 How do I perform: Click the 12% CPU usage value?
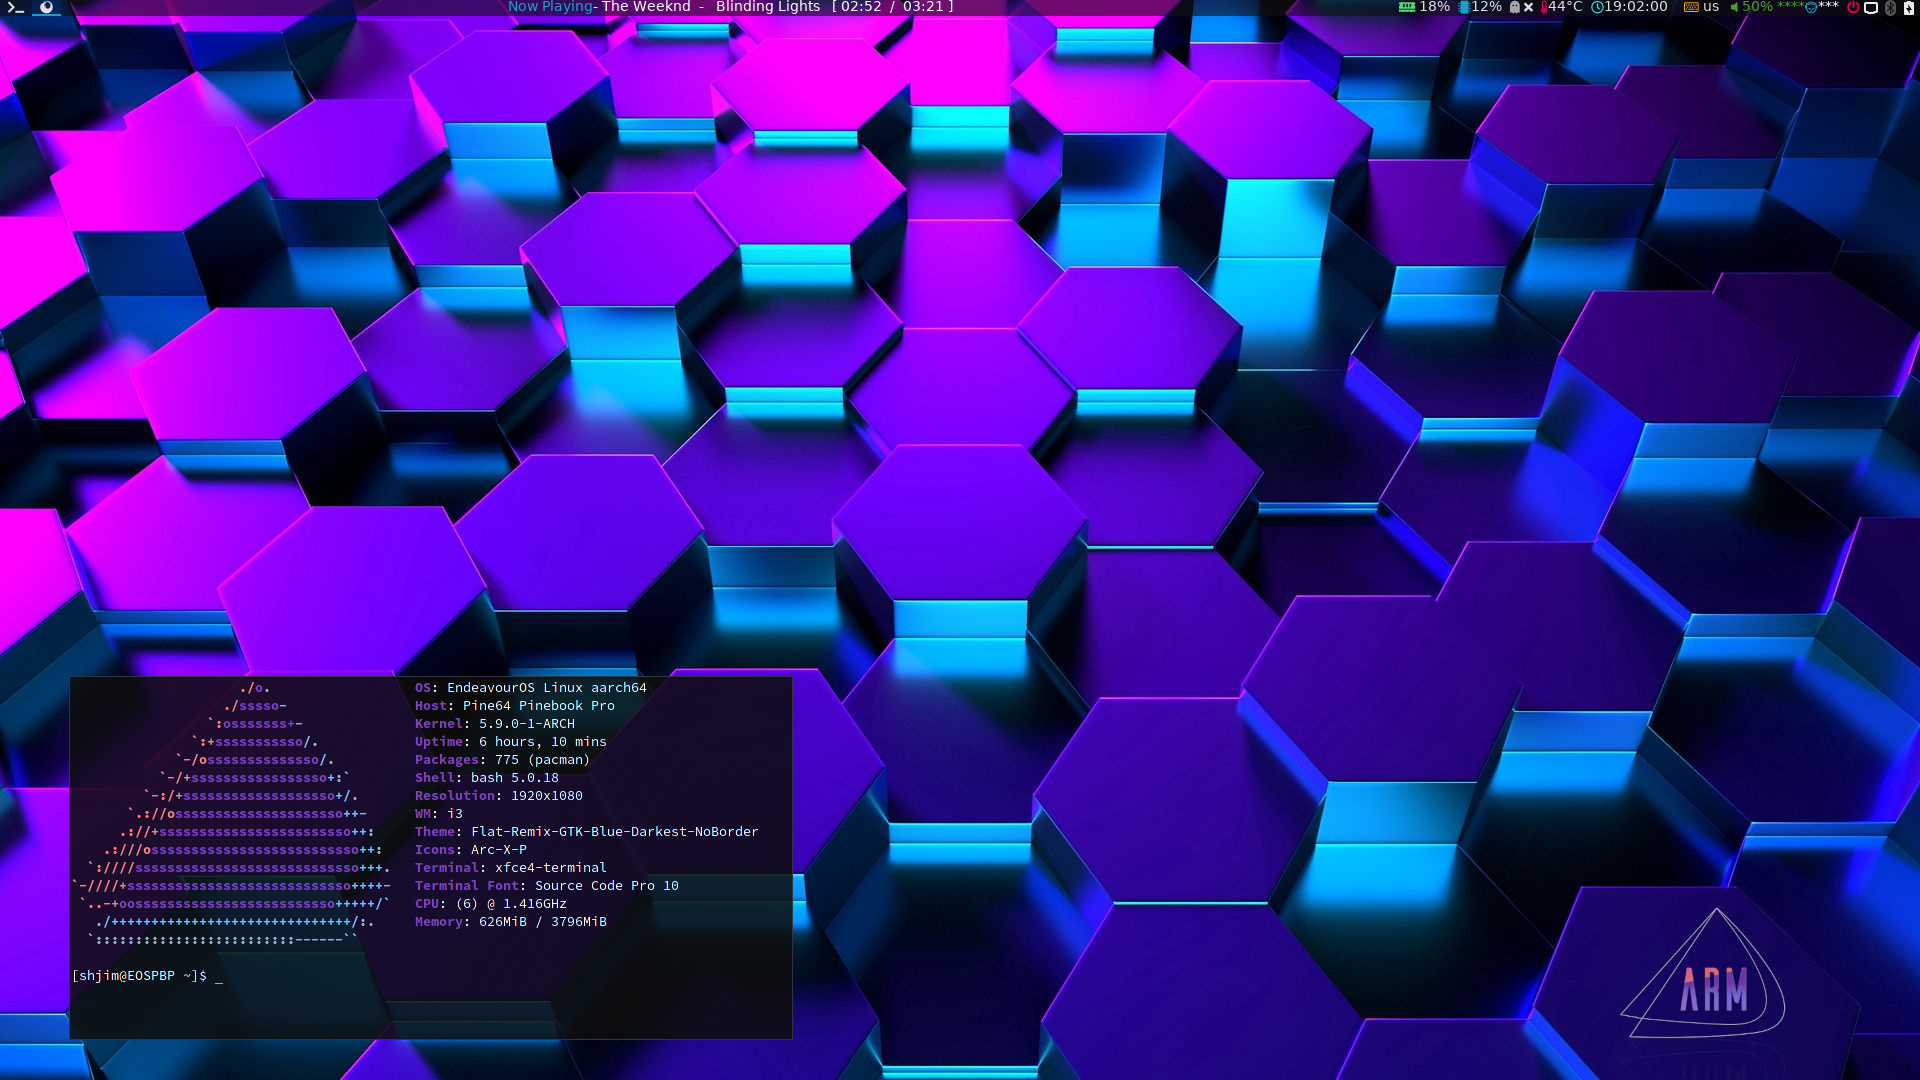tap(1486, 7)
